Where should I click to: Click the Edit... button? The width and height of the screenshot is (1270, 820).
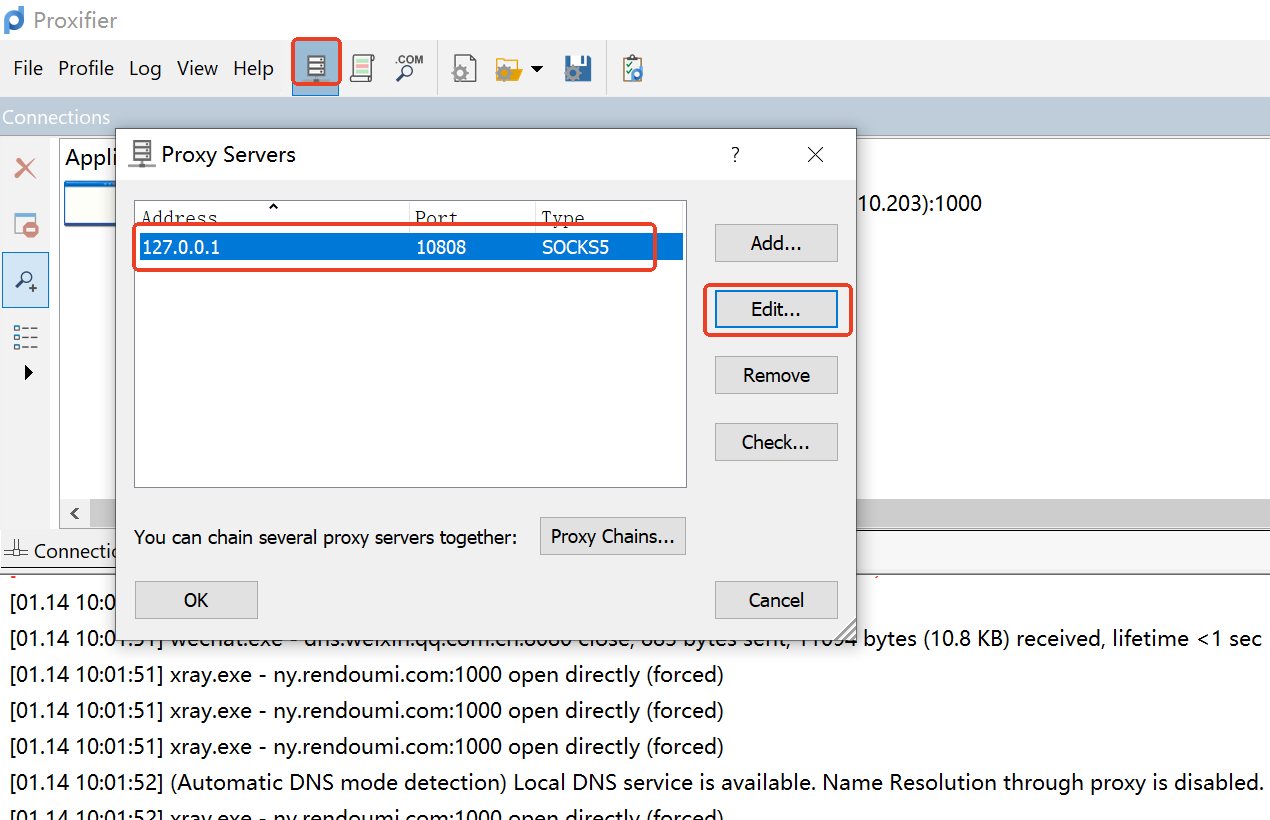click(776, 309)
